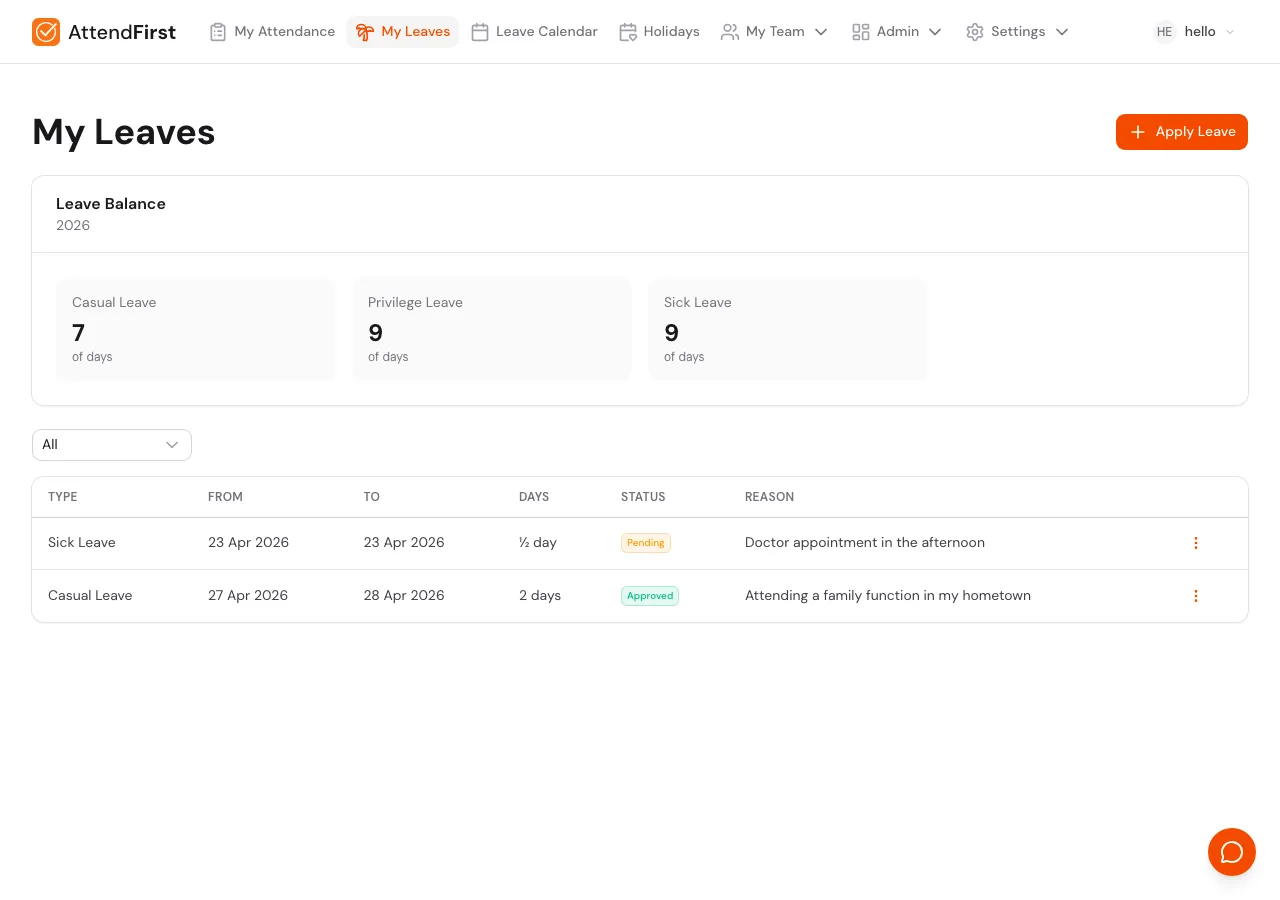Click the My Leaves leaf icon
The width and height of the screenshot is (1280, 900).
point(365,31)
